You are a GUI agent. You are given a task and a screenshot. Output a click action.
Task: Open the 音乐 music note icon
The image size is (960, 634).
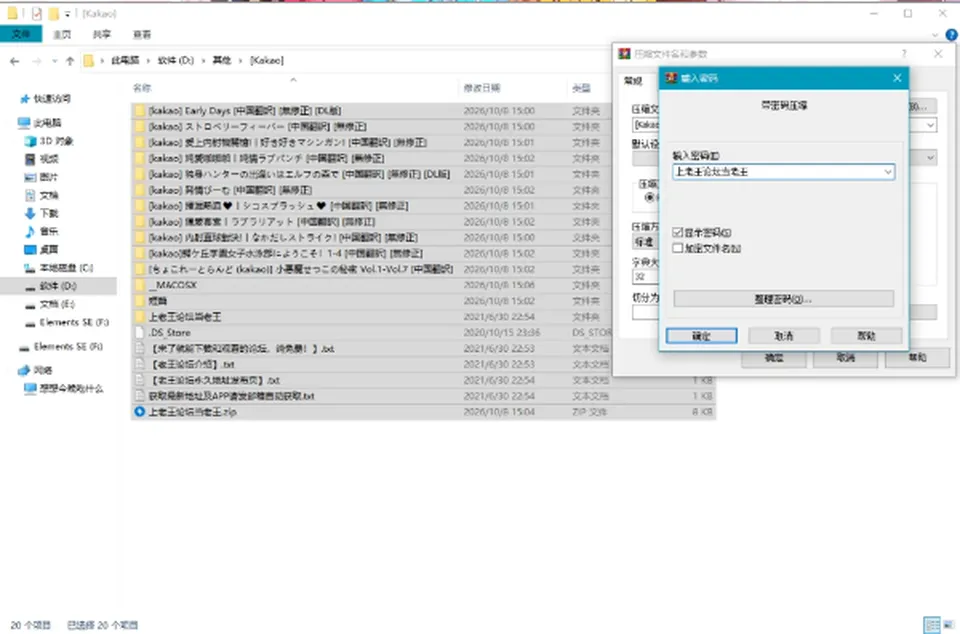[x=30, y=231]
